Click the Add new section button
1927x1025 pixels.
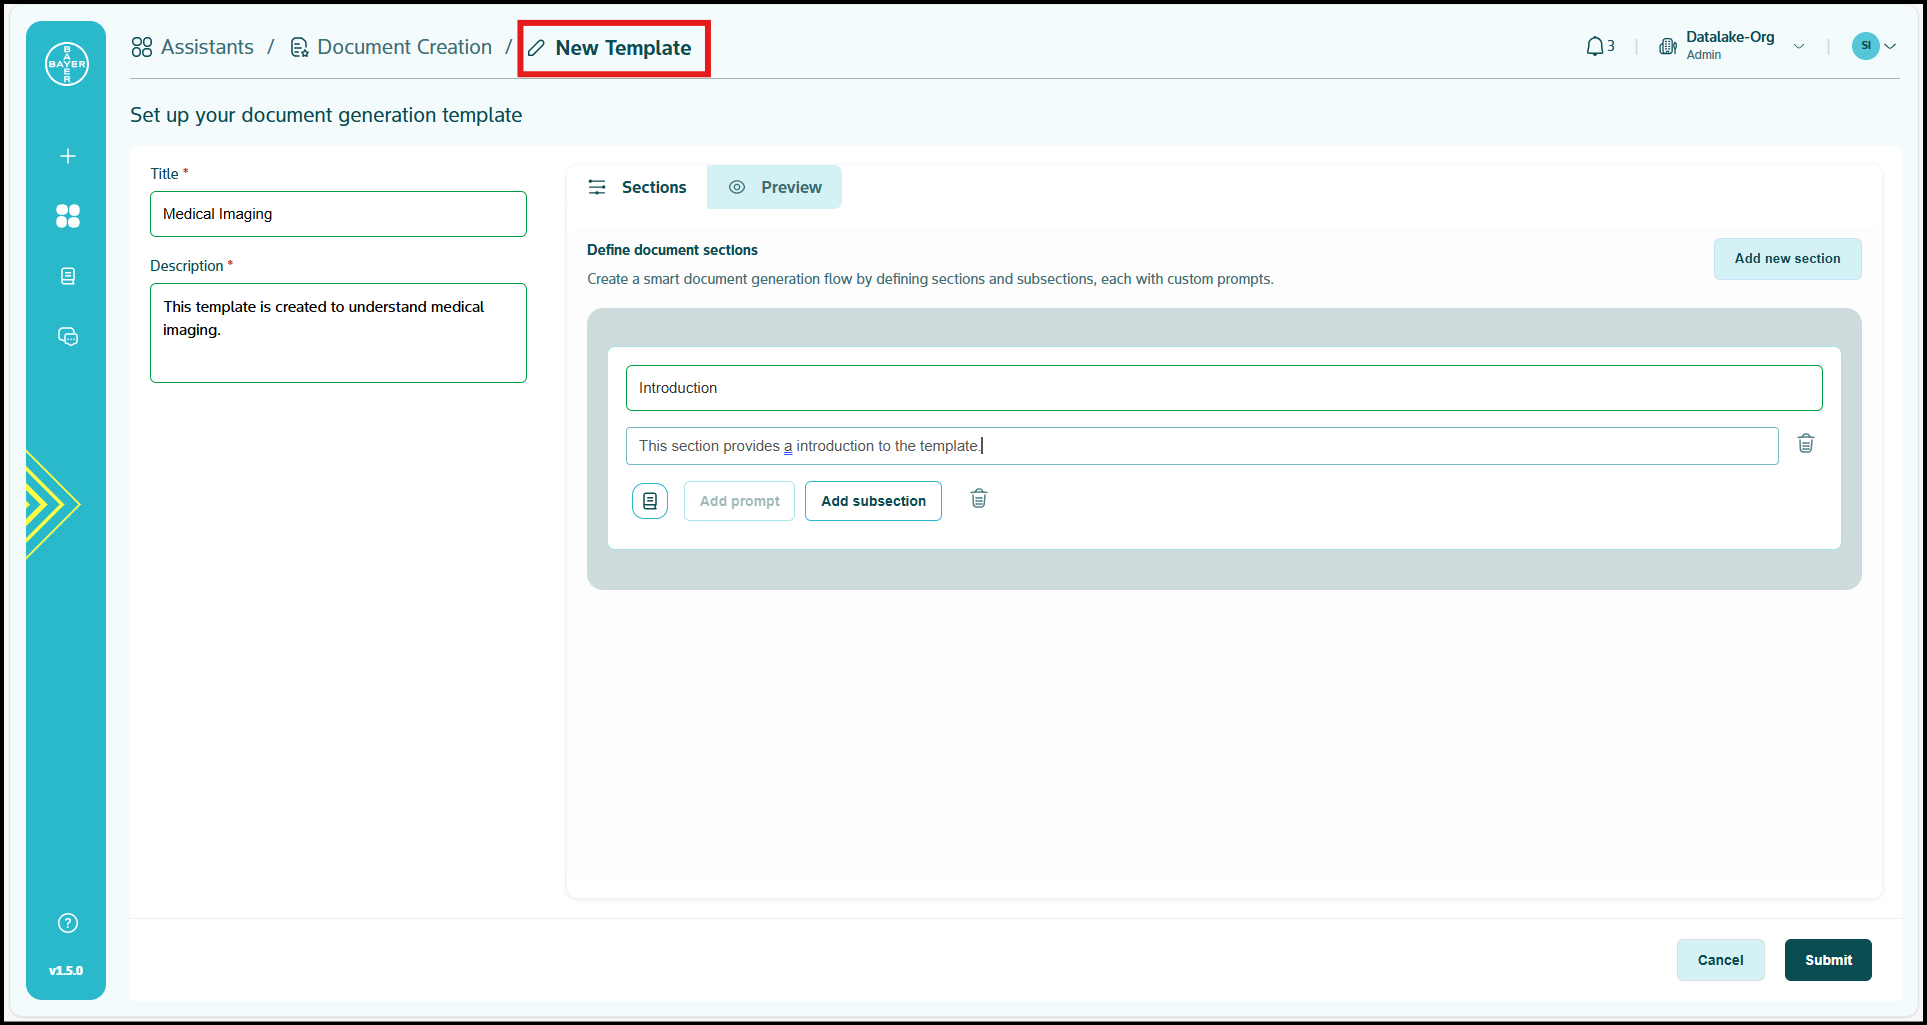[1786, 259]
